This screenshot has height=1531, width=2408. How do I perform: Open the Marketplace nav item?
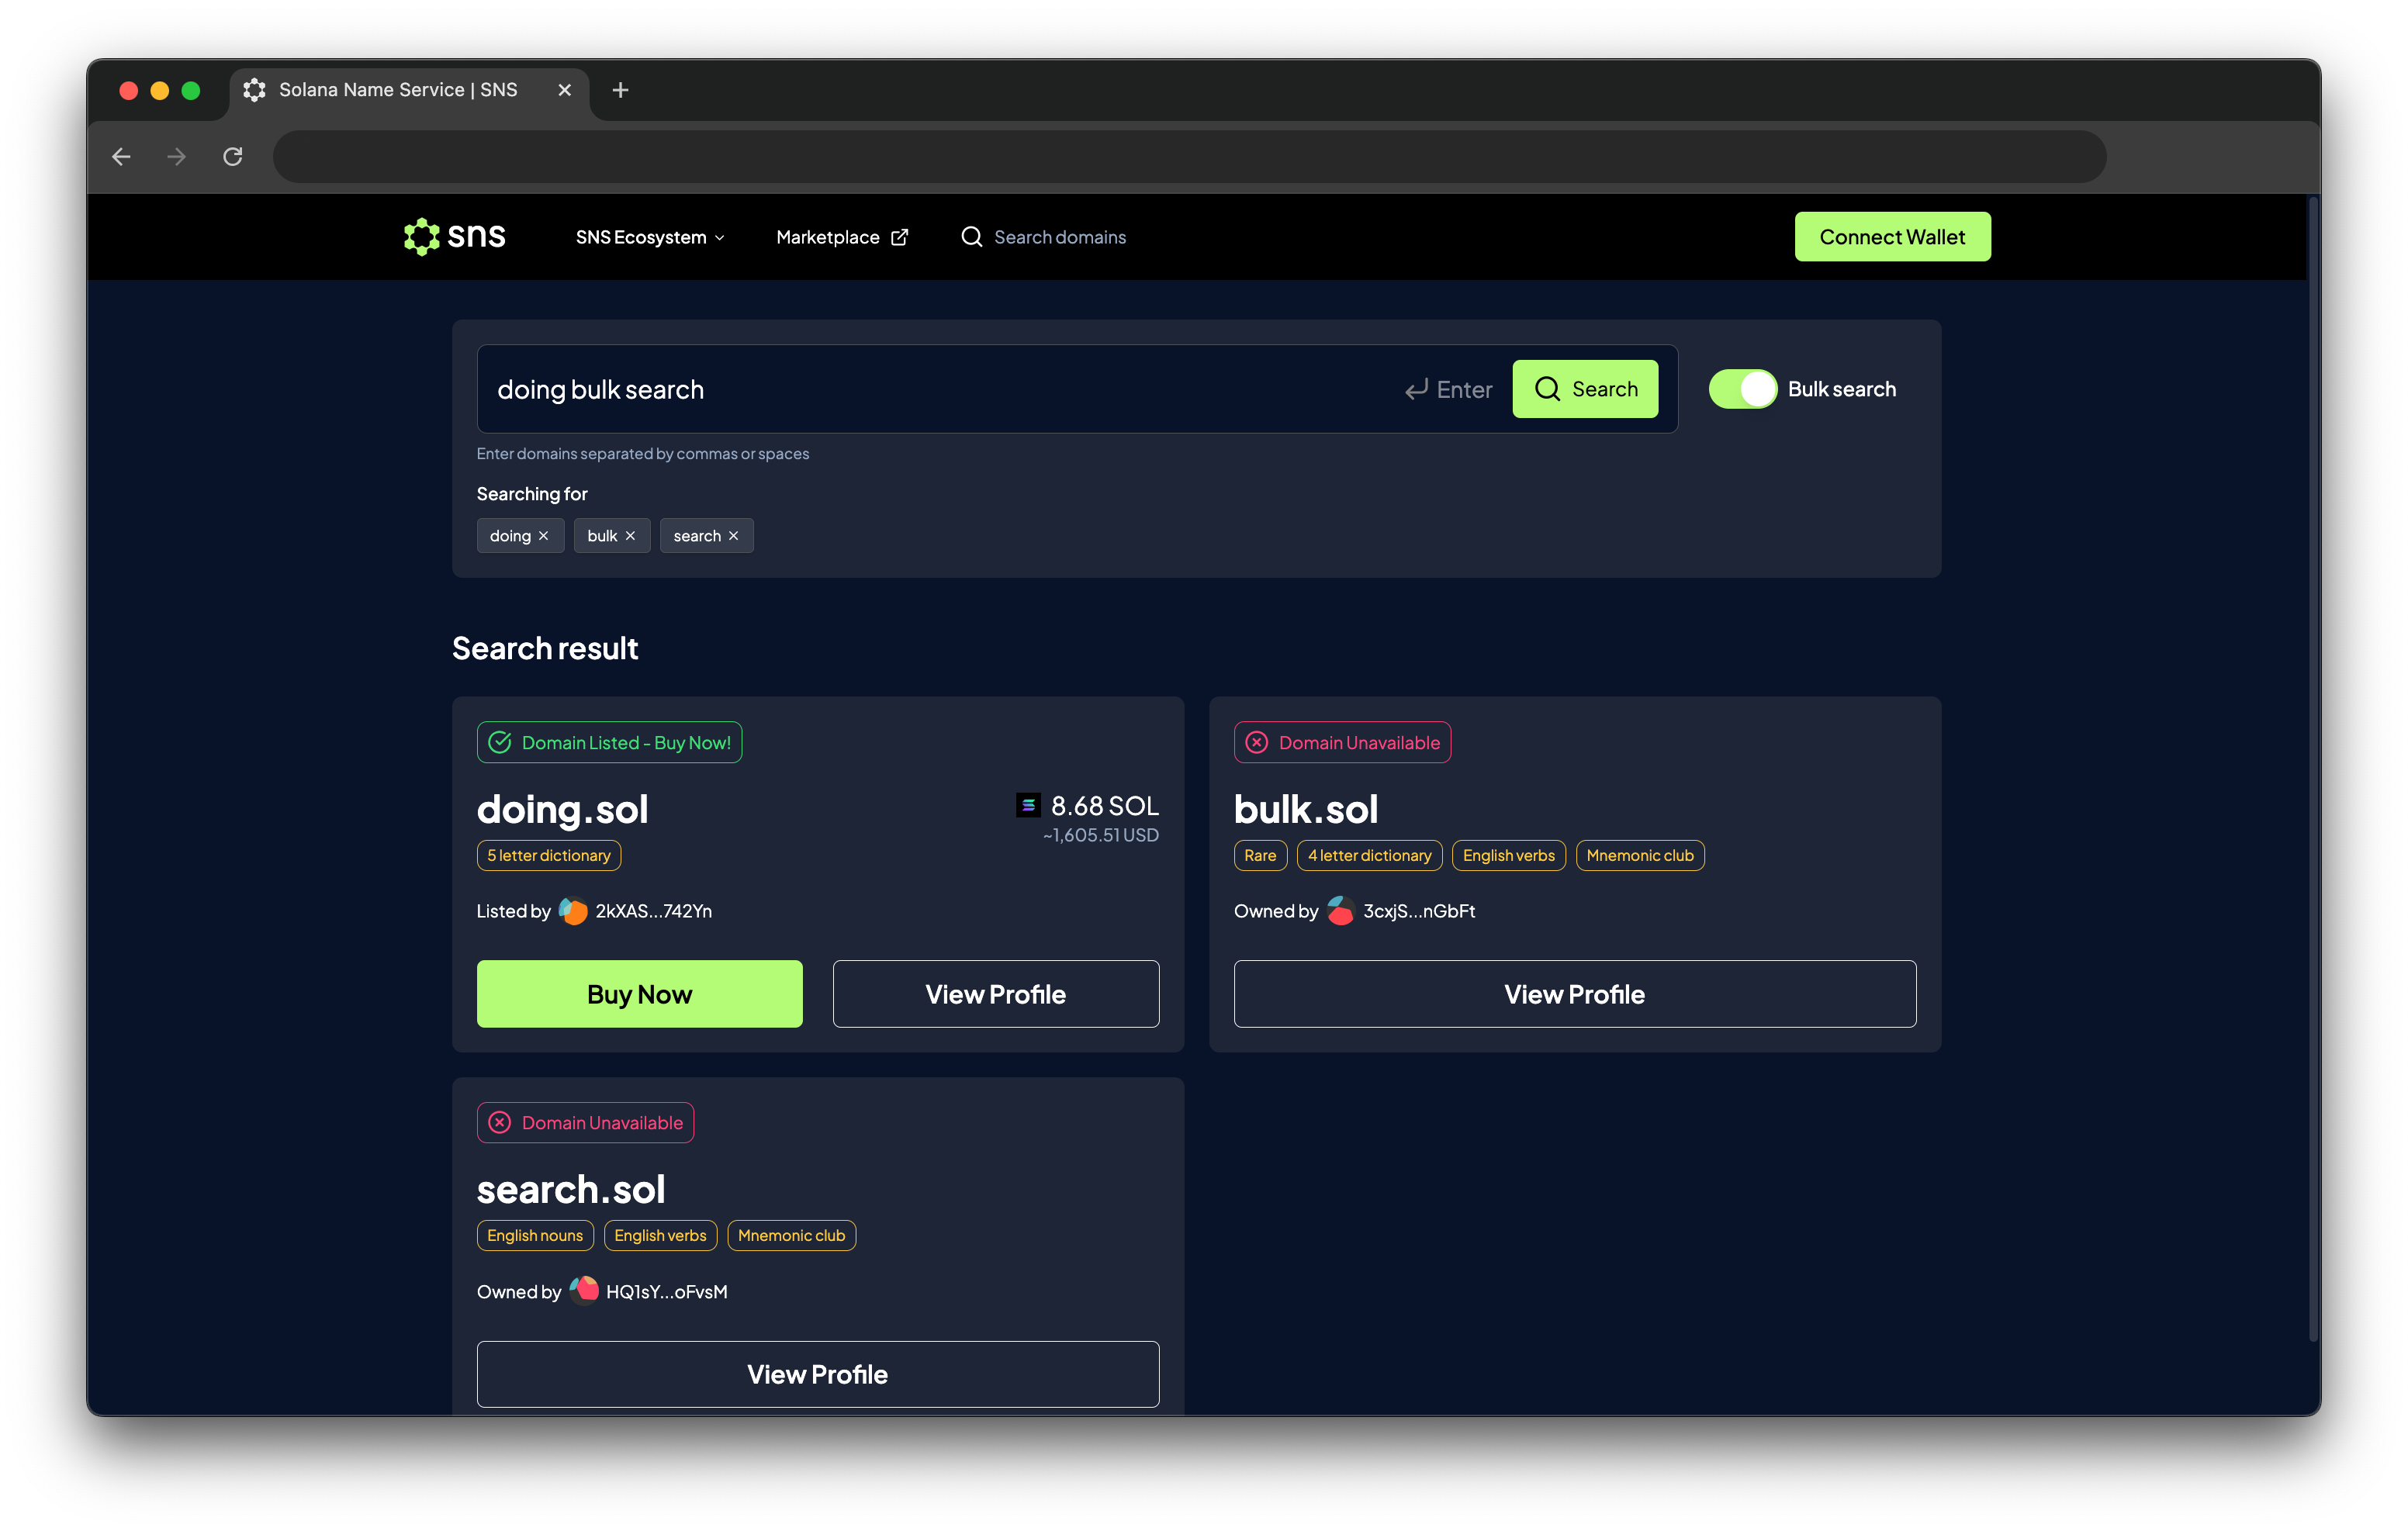click(x=827, y=237)
